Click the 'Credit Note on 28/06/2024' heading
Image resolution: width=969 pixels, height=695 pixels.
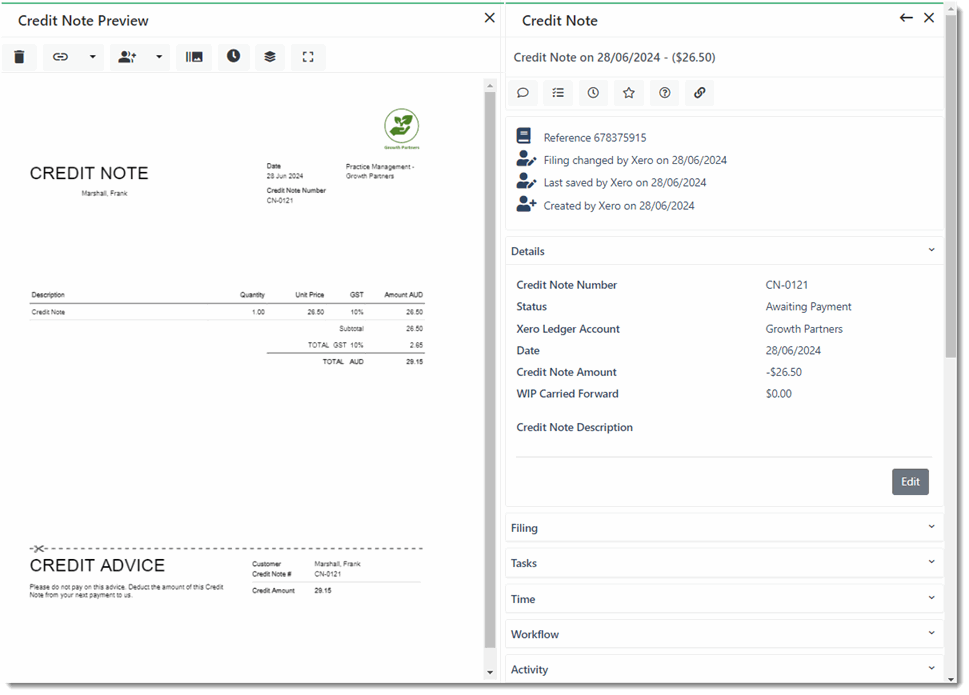(x=614, y=57)
